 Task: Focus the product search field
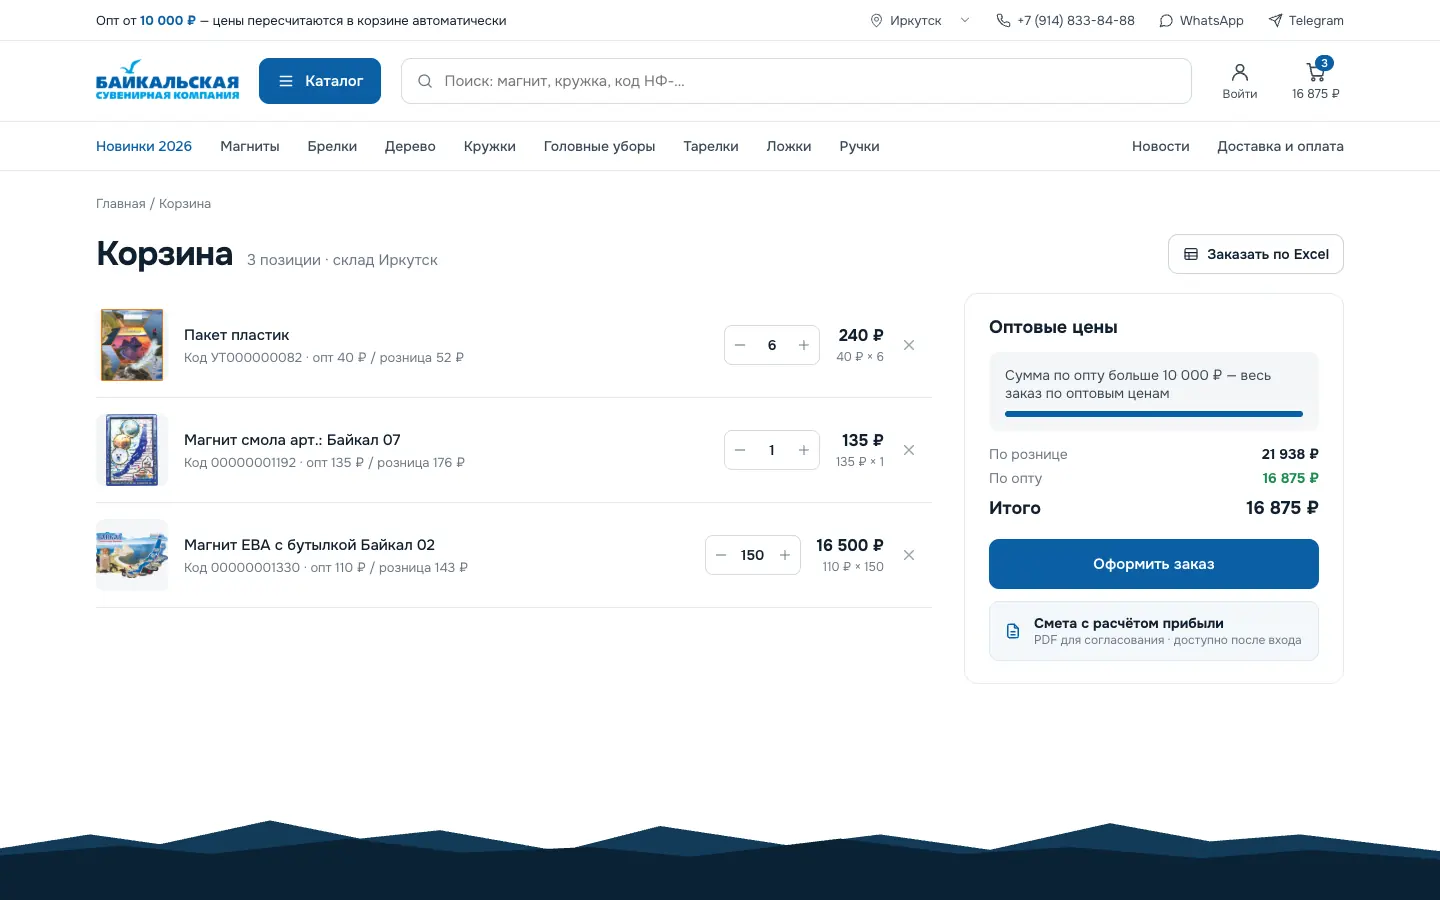(796, 81)
